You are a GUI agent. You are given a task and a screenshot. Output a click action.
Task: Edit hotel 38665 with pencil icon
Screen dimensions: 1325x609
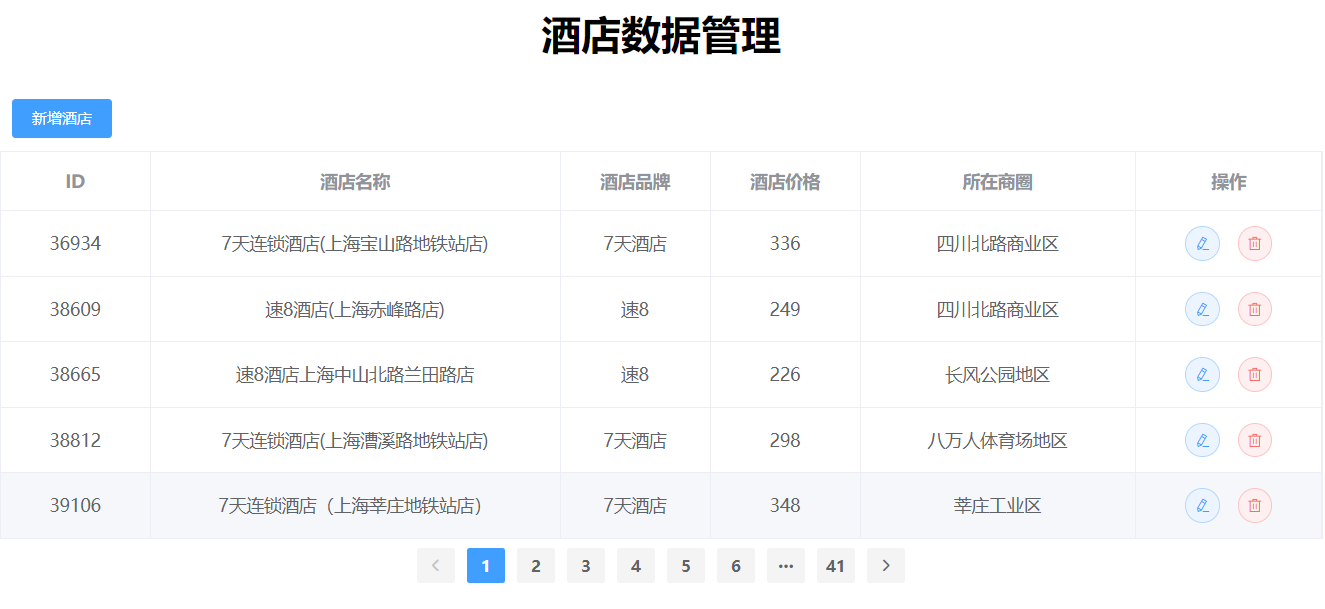1202,375
